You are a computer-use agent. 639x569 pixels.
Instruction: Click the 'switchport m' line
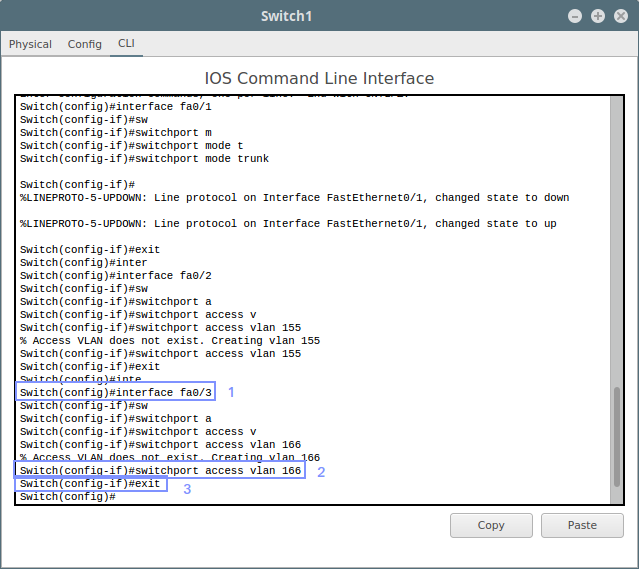116,132
